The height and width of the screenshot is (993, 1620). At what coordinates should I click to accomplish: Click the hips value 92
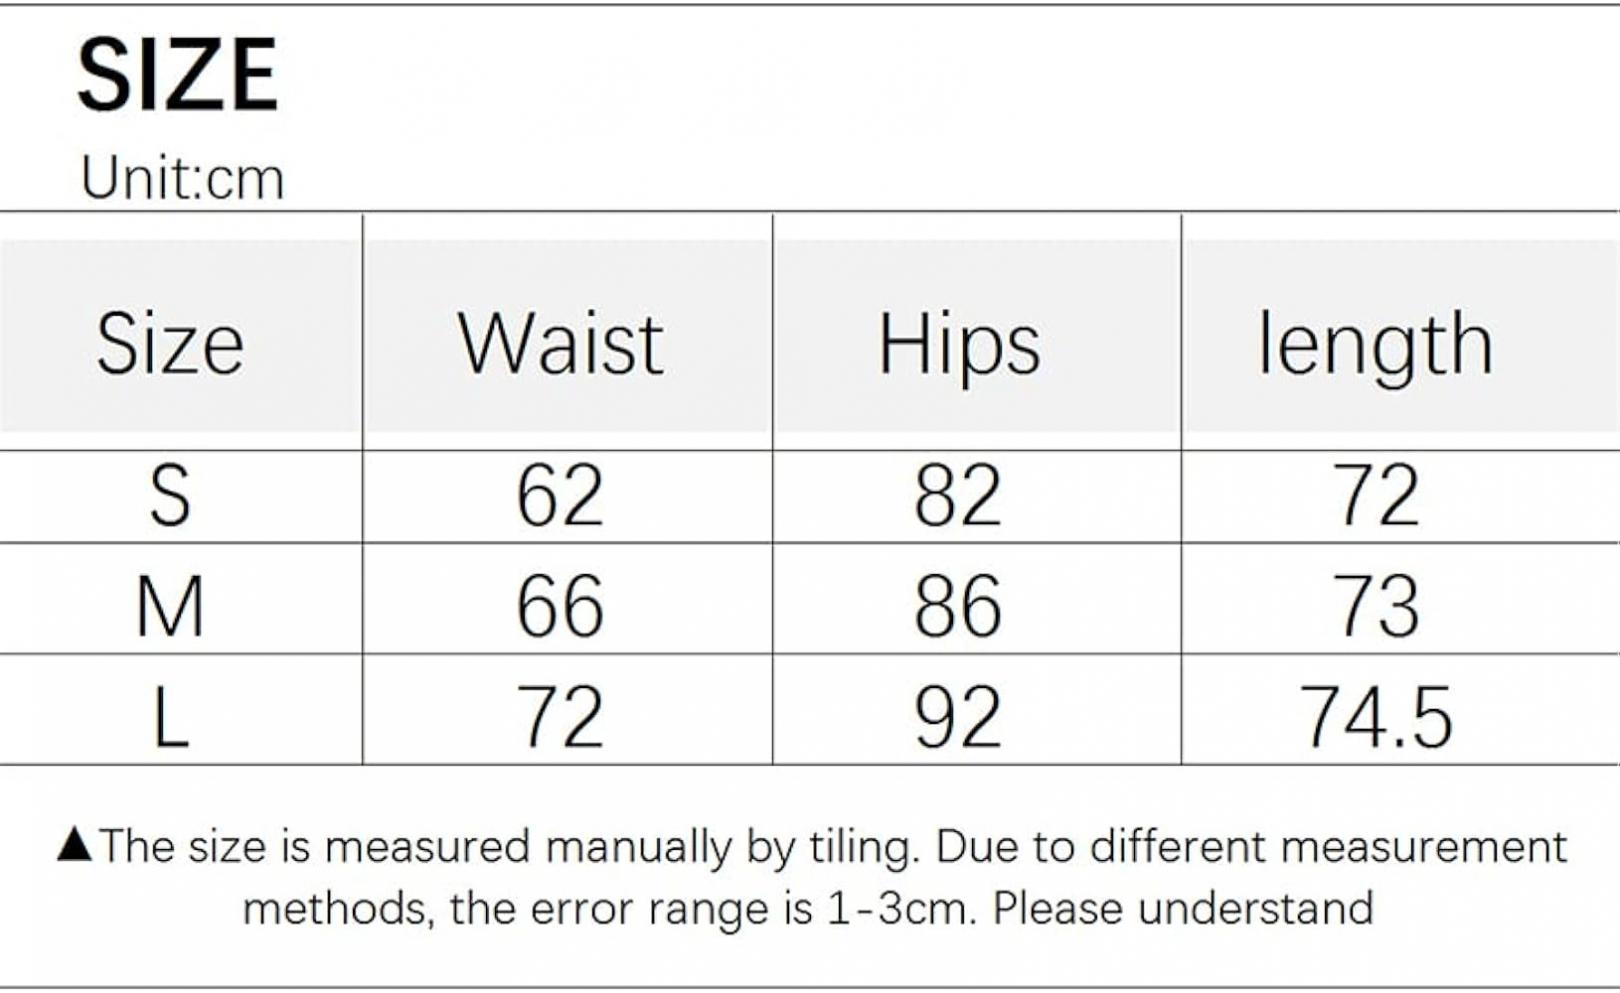pyautogui.click(x=958, y=717)
